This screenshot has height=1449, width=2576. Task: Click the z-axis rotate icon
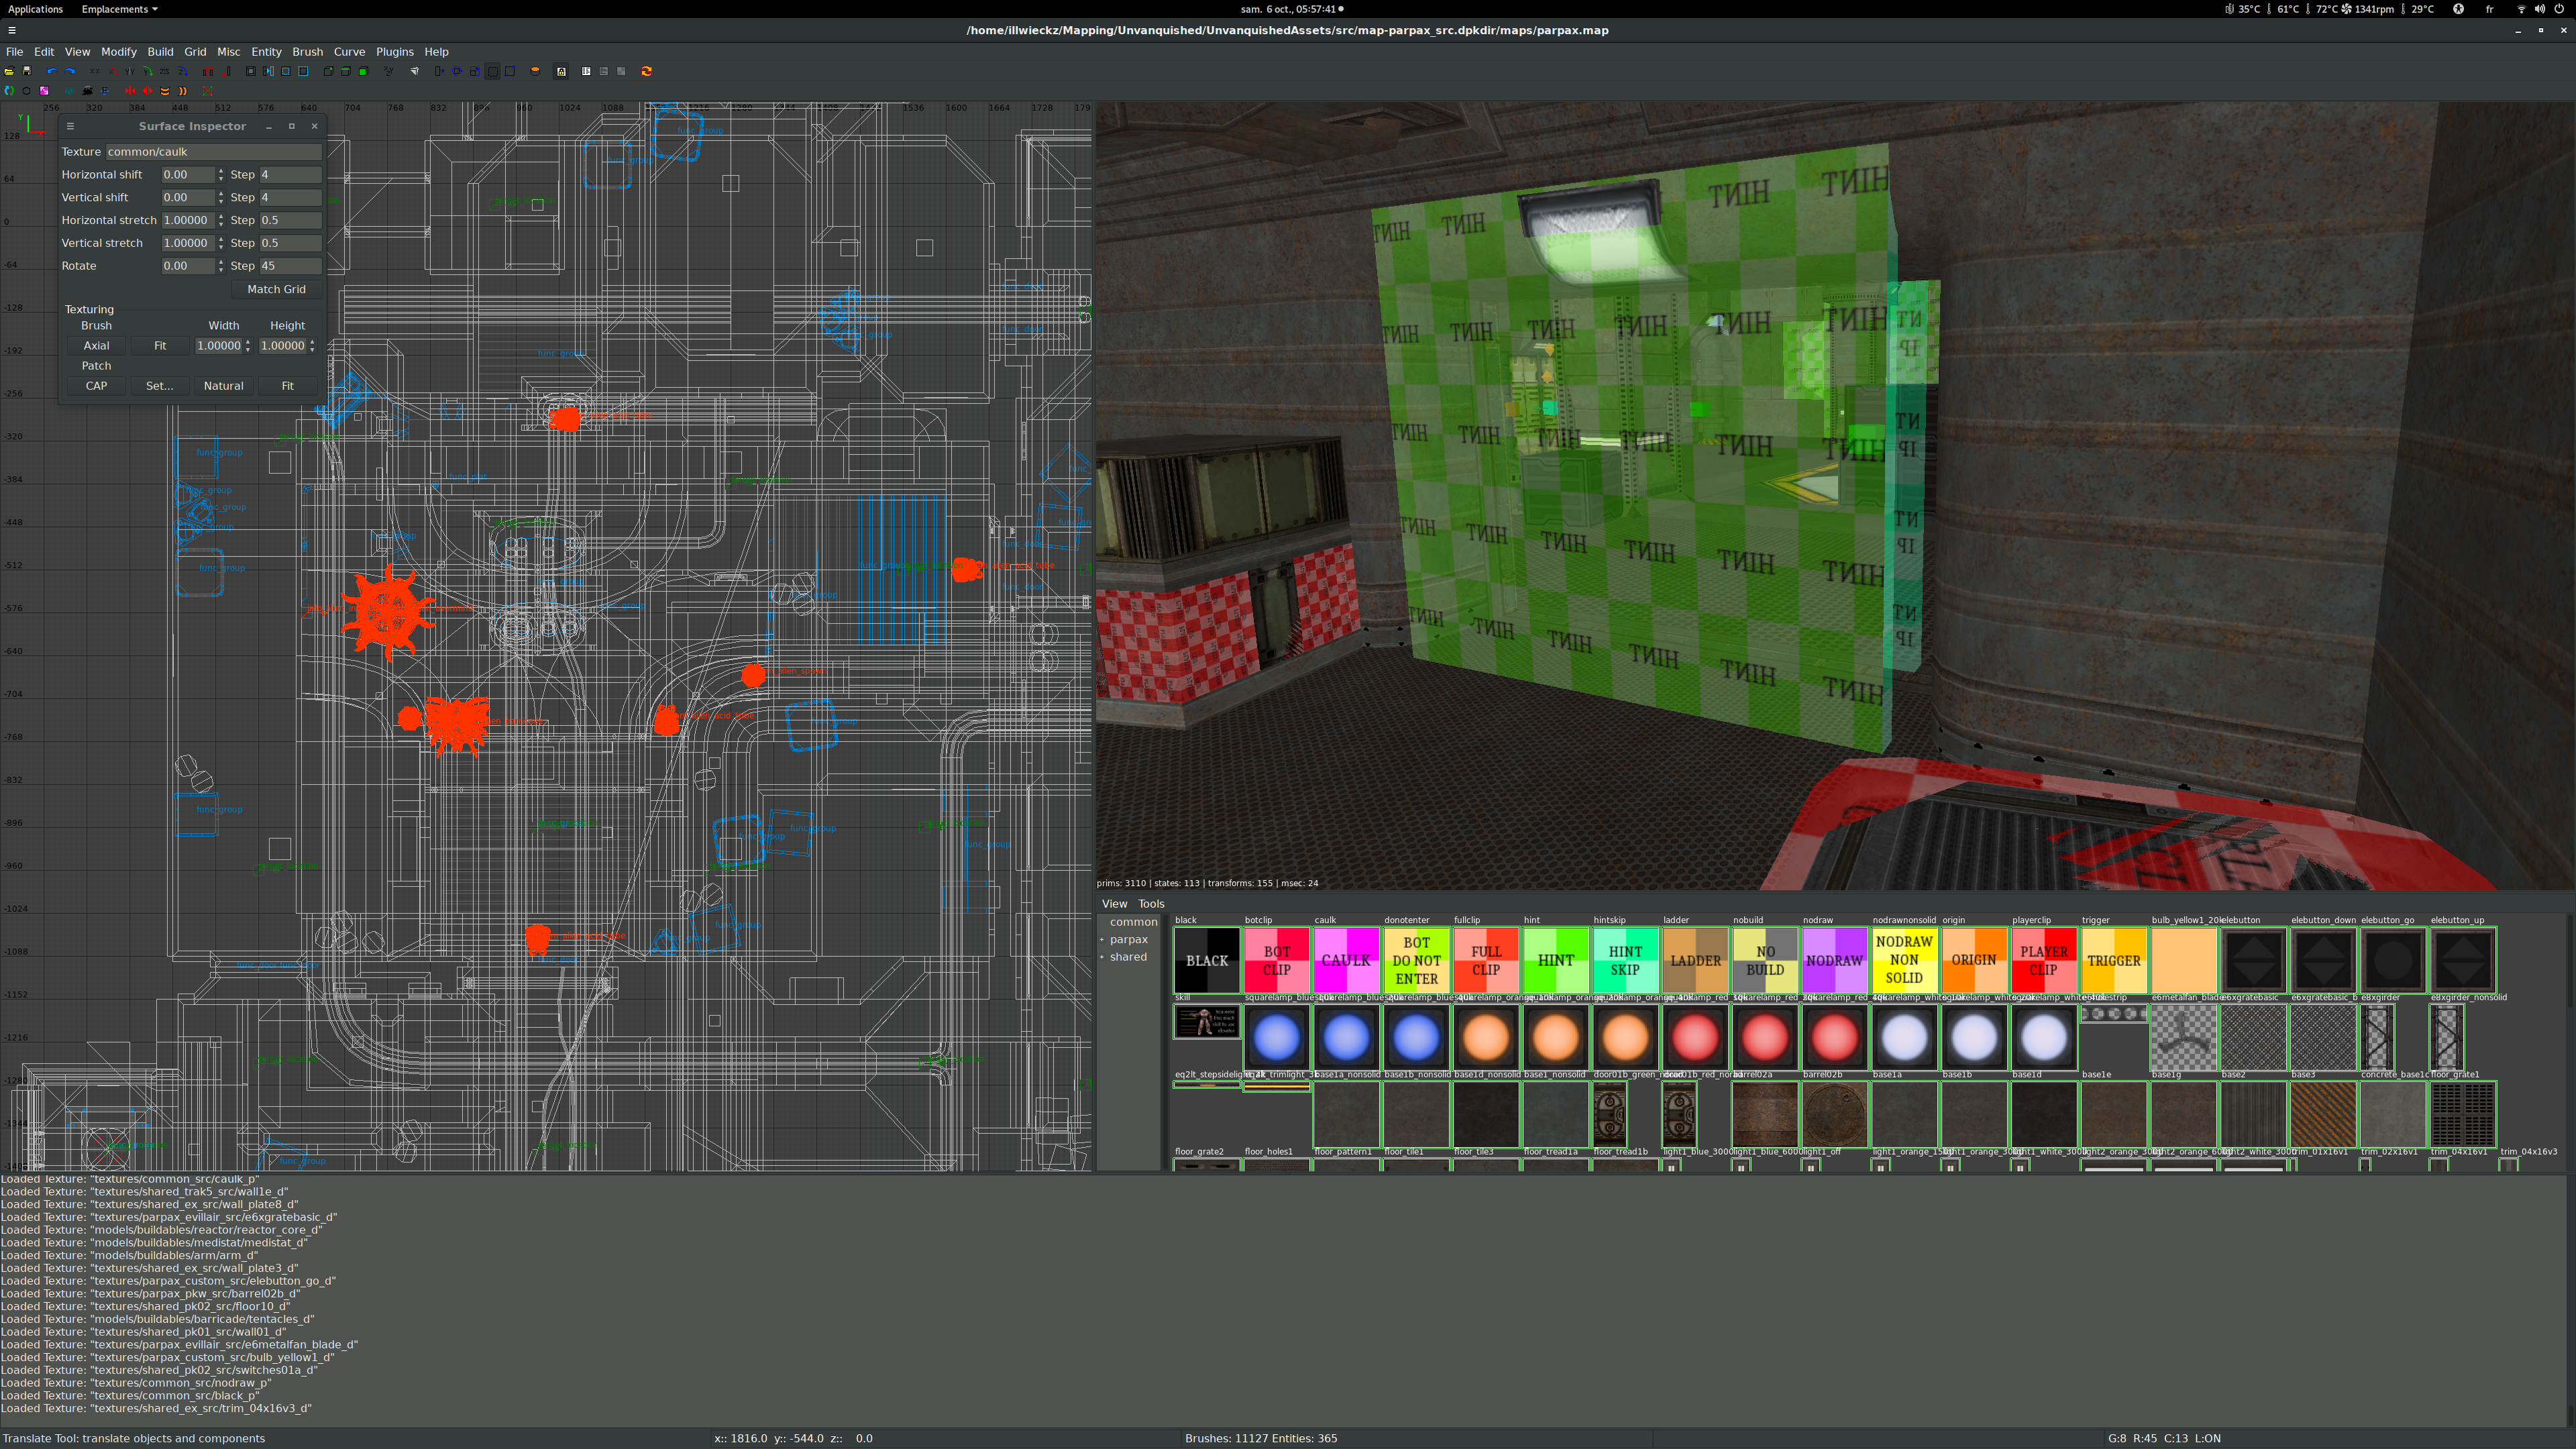(183, 71)
